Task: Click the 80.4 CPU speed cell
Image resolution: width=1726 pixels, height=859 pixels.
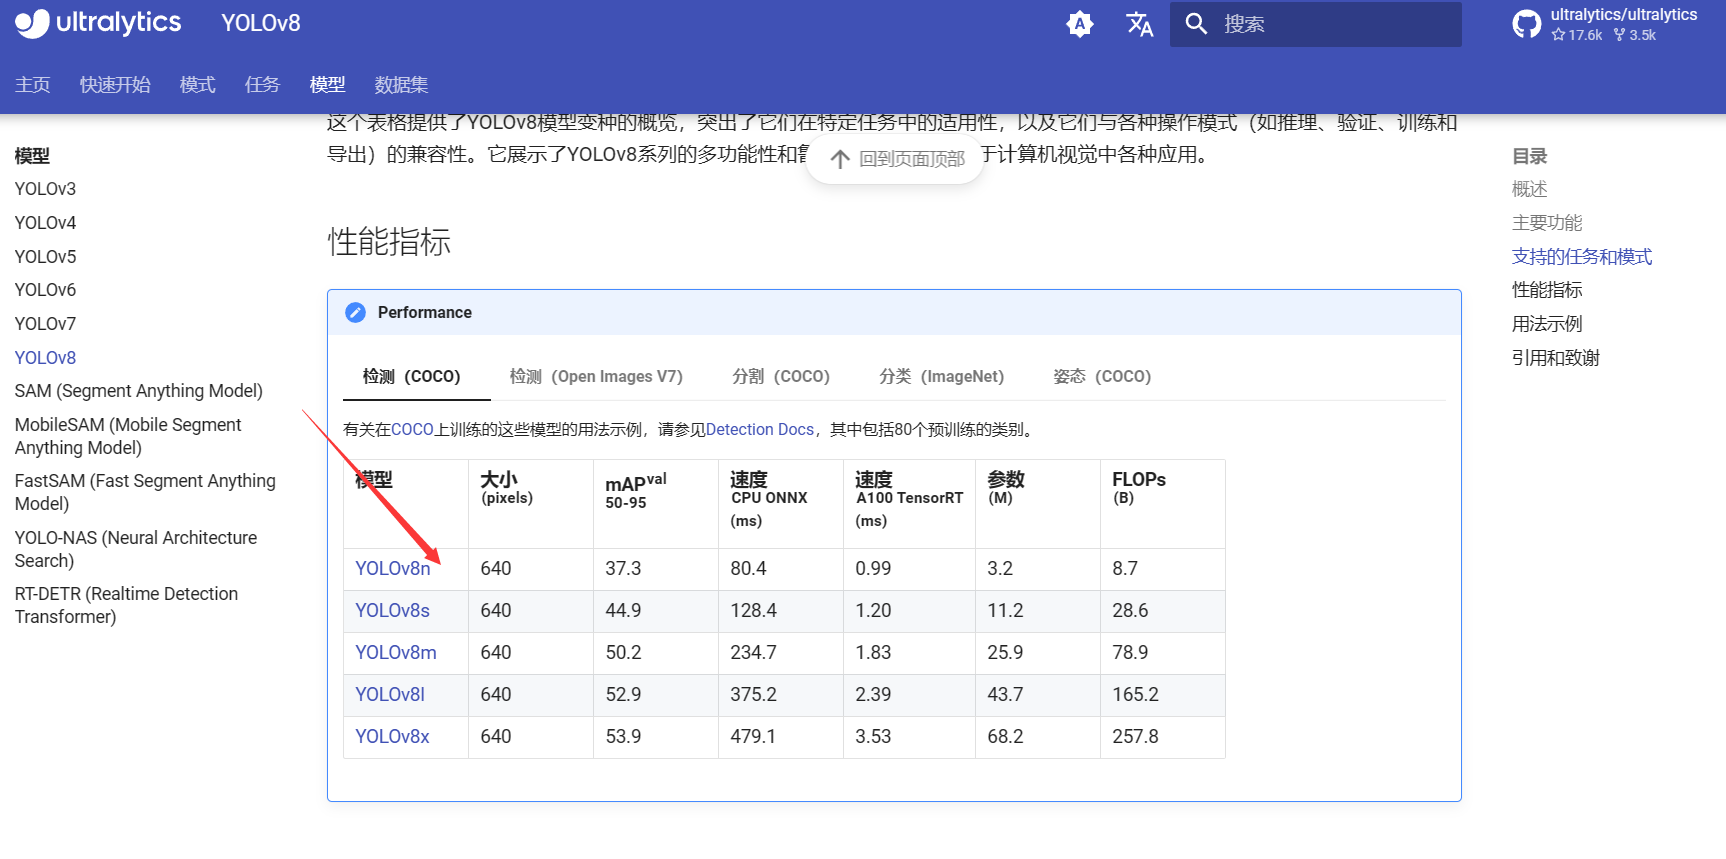Action: pyautogui.click(x=781, y=569)
